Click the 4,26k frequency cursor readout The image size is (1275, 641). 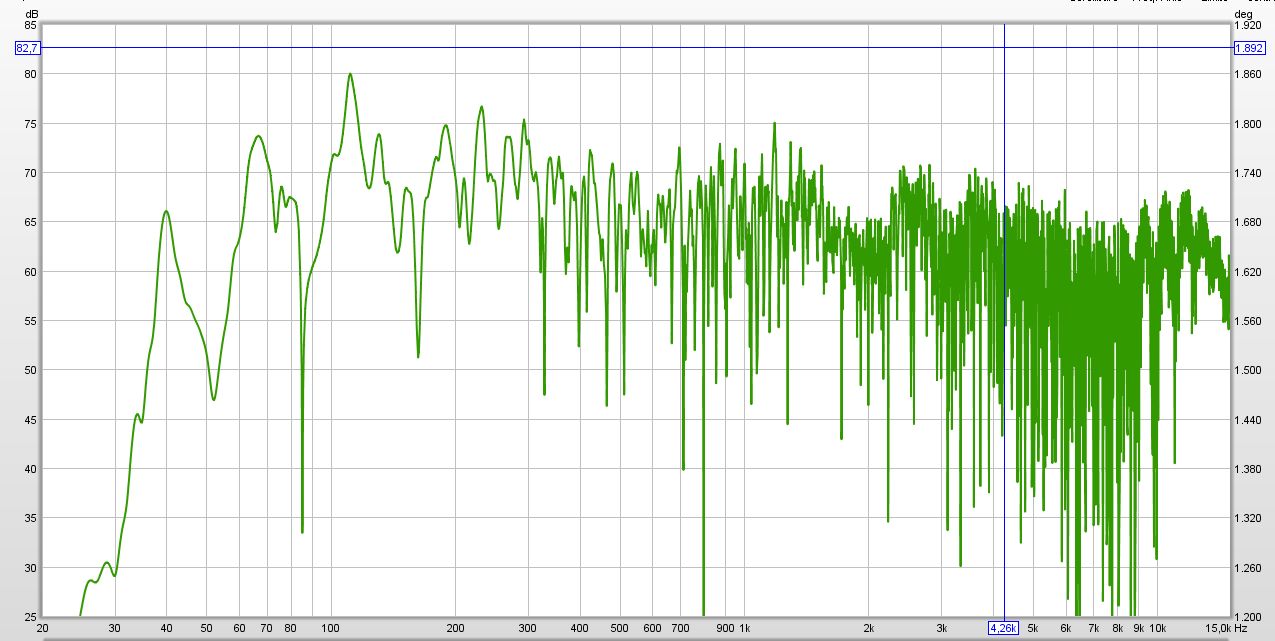[1004, 628]
